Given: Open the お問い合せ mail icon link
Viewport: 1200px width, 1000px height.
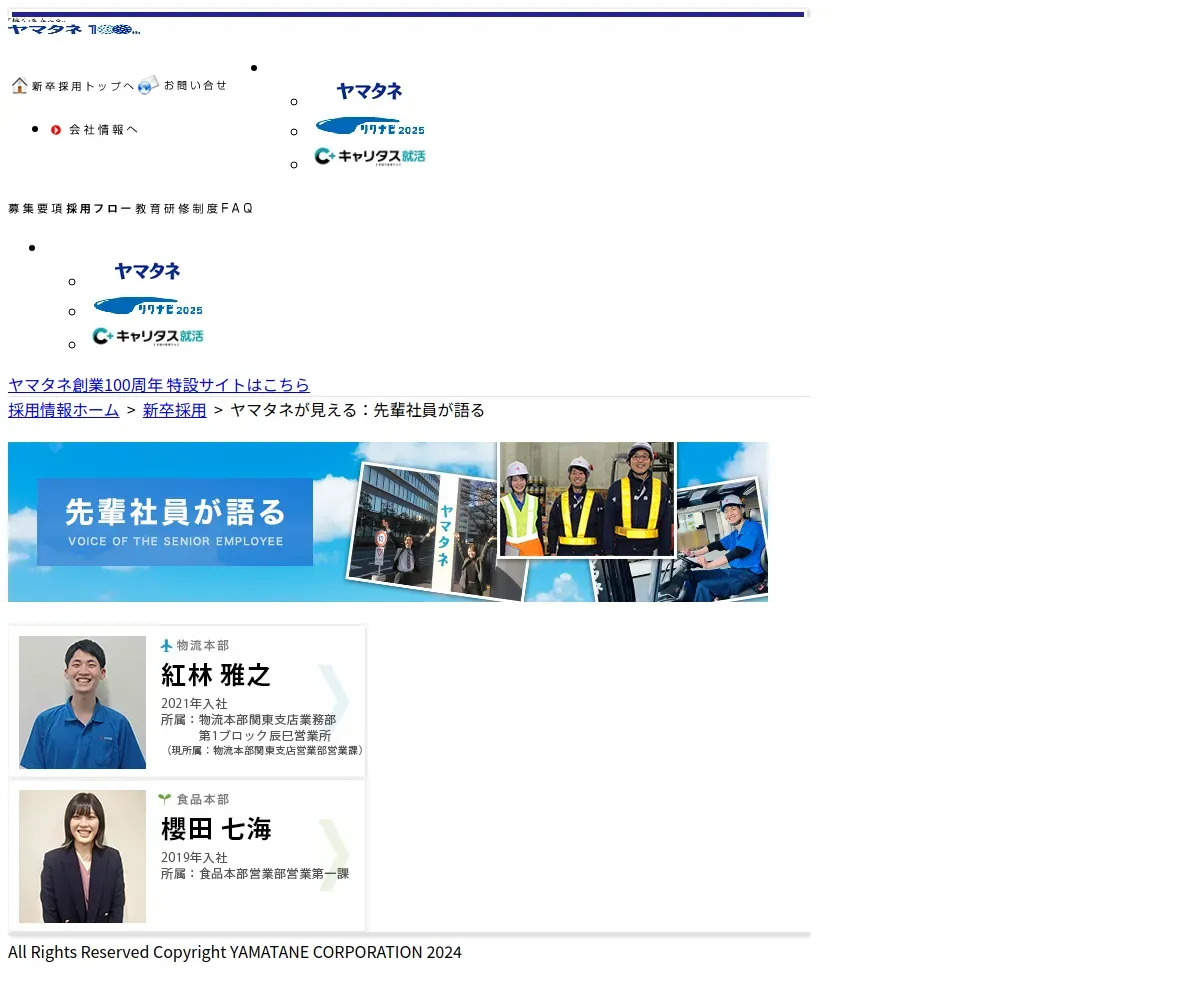Looking at the screenshot, I should [148, 85].
